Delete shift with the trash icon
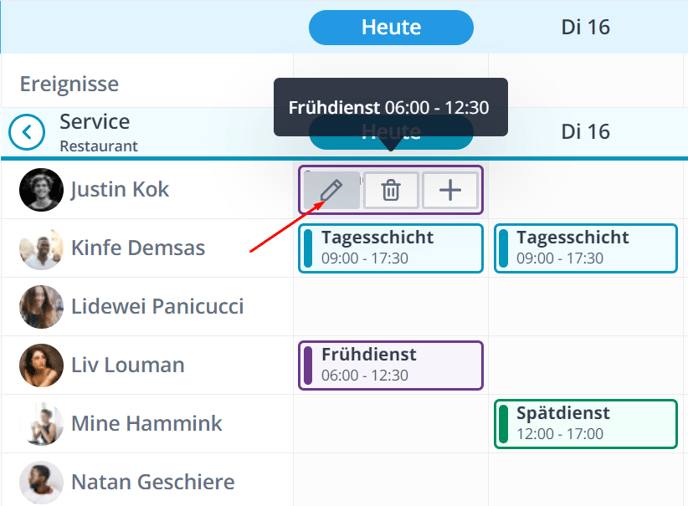 click(391, 190)
